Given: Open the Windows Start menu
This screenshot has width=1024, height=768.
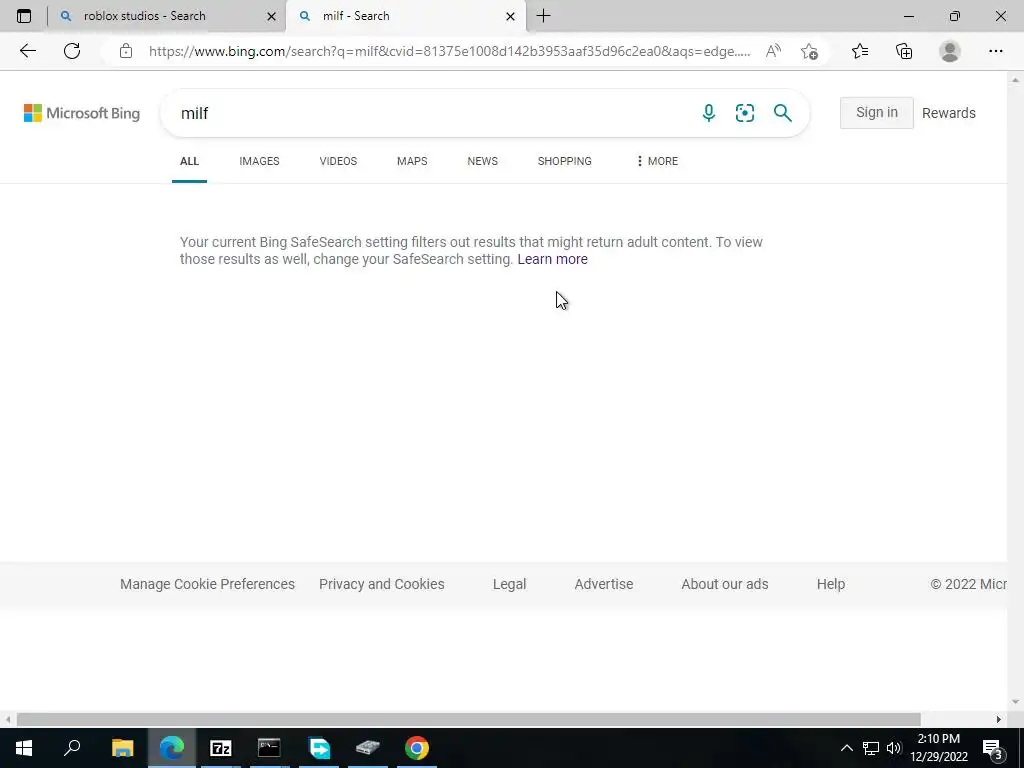Looking at the screenshot, I should point(24,748).
